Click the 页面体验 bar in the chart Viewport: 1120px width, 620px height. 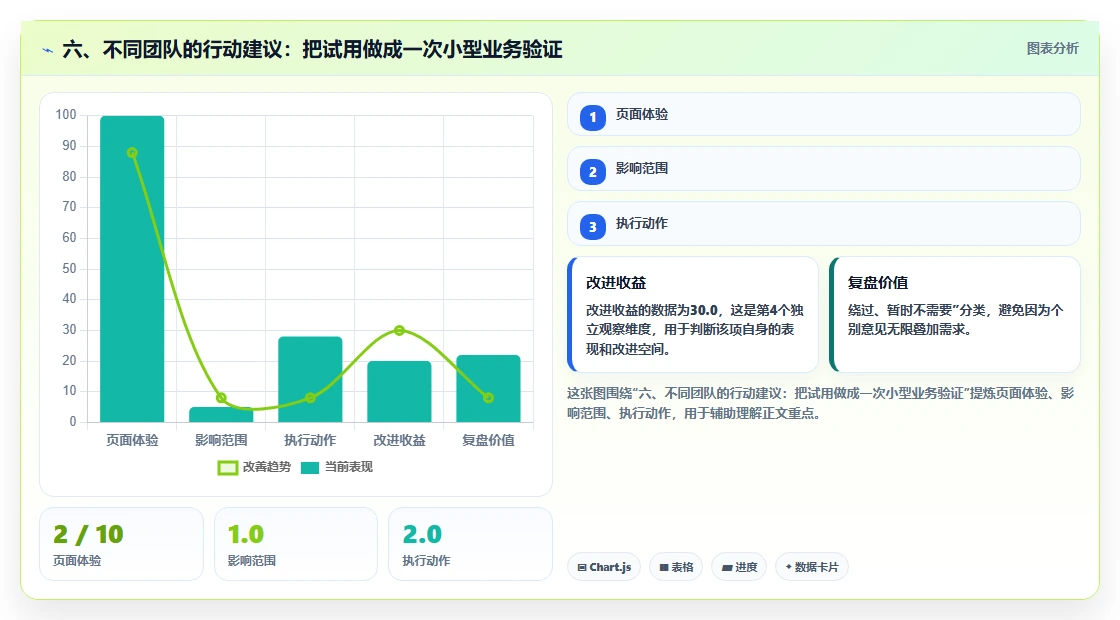pos(132,269)
